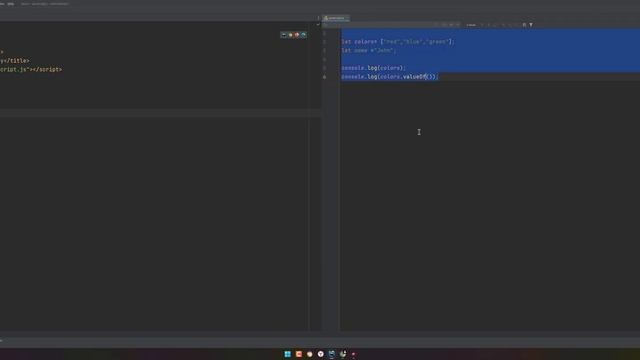Screen dimensions: 640x360
Task: Open page using the red browser icon
Action: click(x=297, y=35)
